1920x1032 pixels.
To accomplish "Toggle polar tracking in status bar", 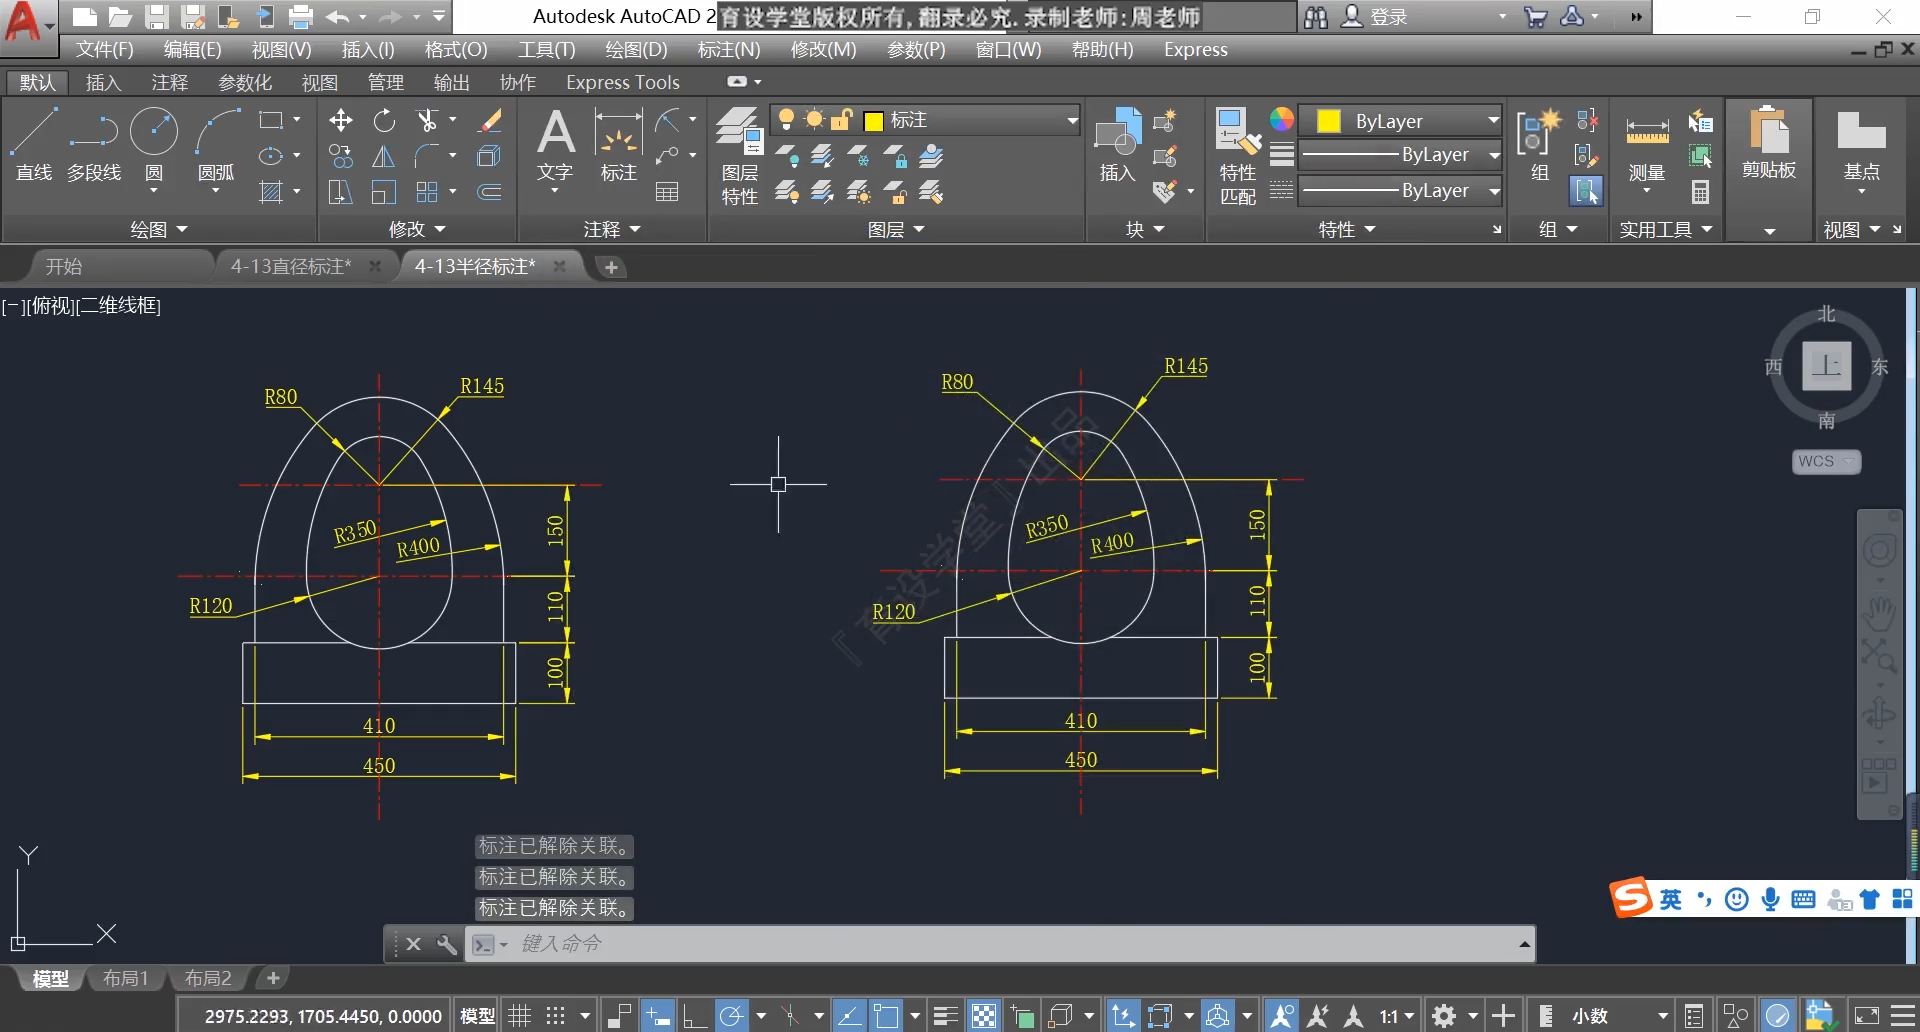I will [731, 1016].
